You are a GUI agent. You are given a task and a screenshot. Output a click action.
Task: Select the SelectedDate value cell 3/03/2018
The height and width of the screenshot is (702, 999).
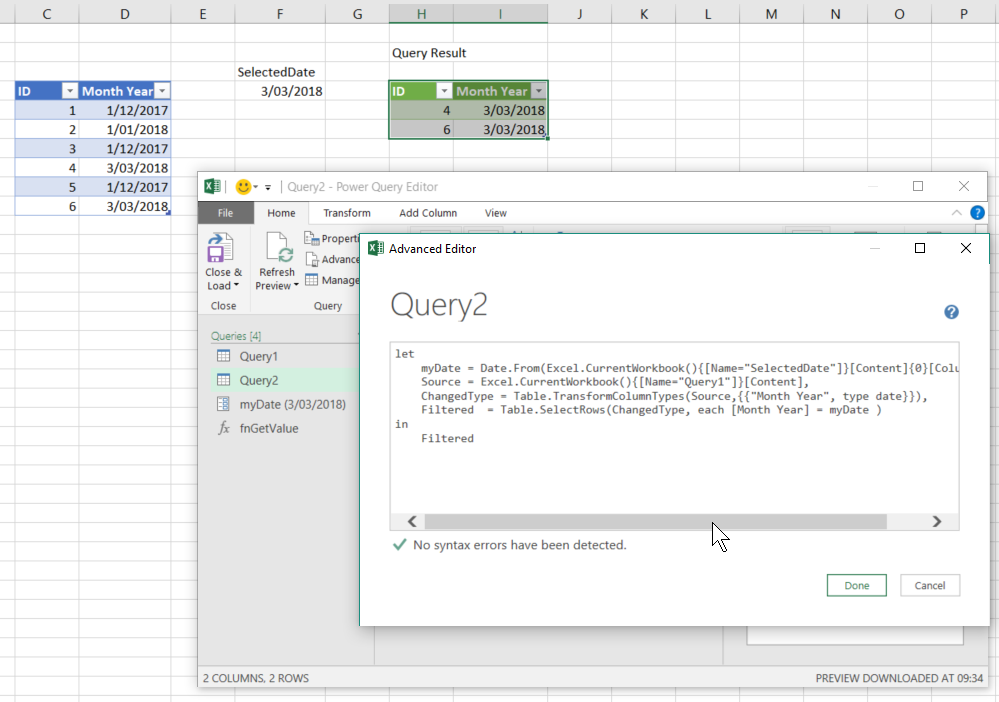[x=280, y=91]
